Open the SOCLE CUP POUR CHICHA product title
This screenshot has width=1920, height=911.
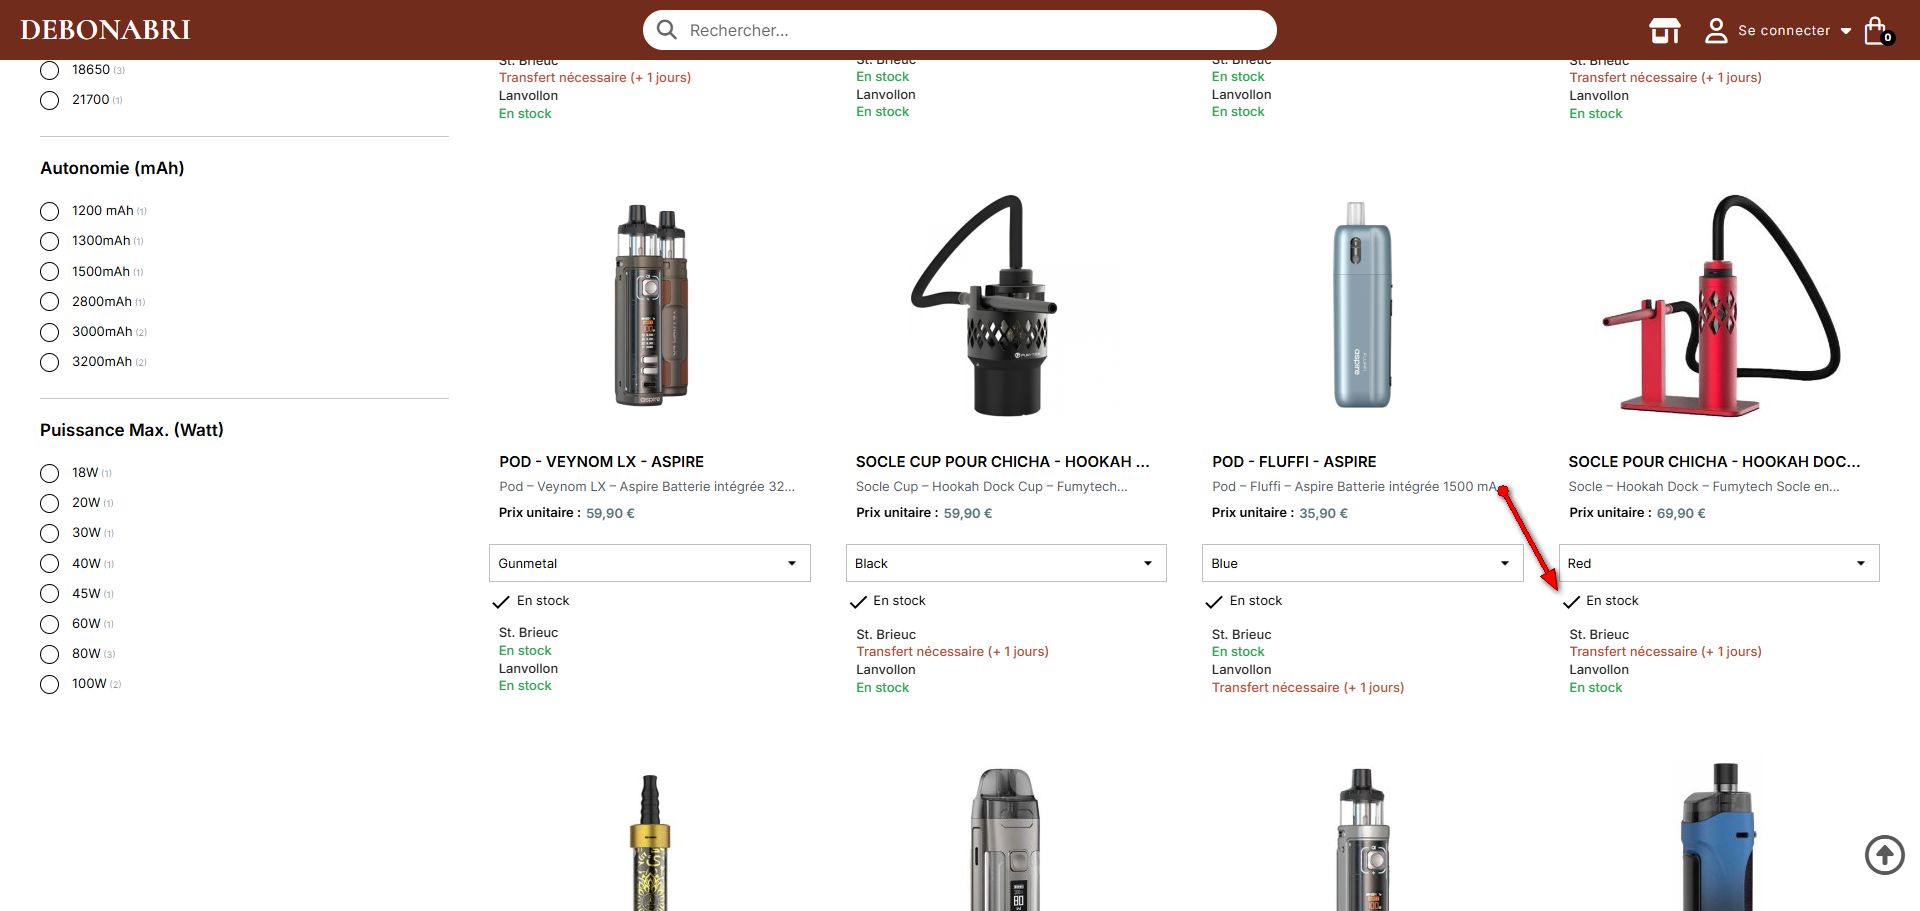pyautogui.click(x=1003, y=462)
